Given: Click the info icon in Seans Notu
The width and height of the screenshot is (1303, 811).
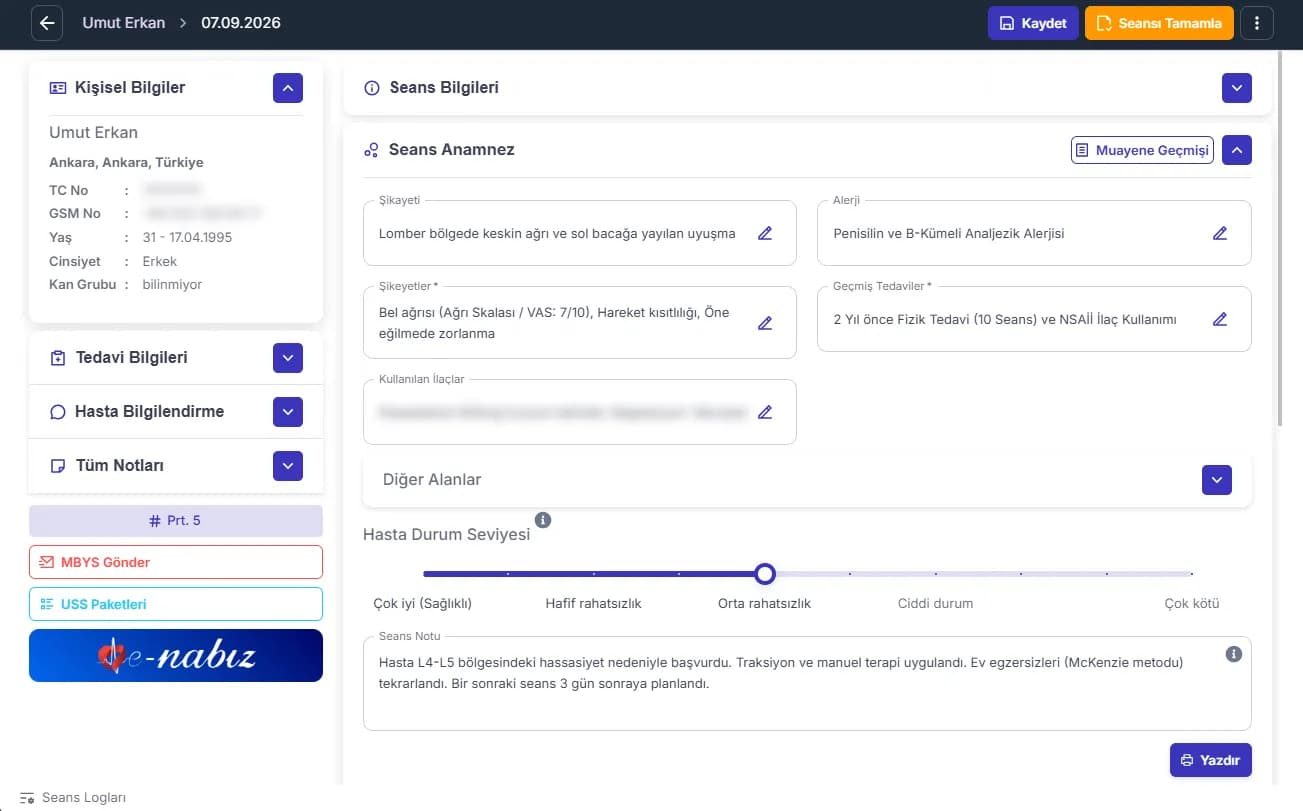Looking at the screenshot, I should pyautogui.click(x=1234, y=654).
